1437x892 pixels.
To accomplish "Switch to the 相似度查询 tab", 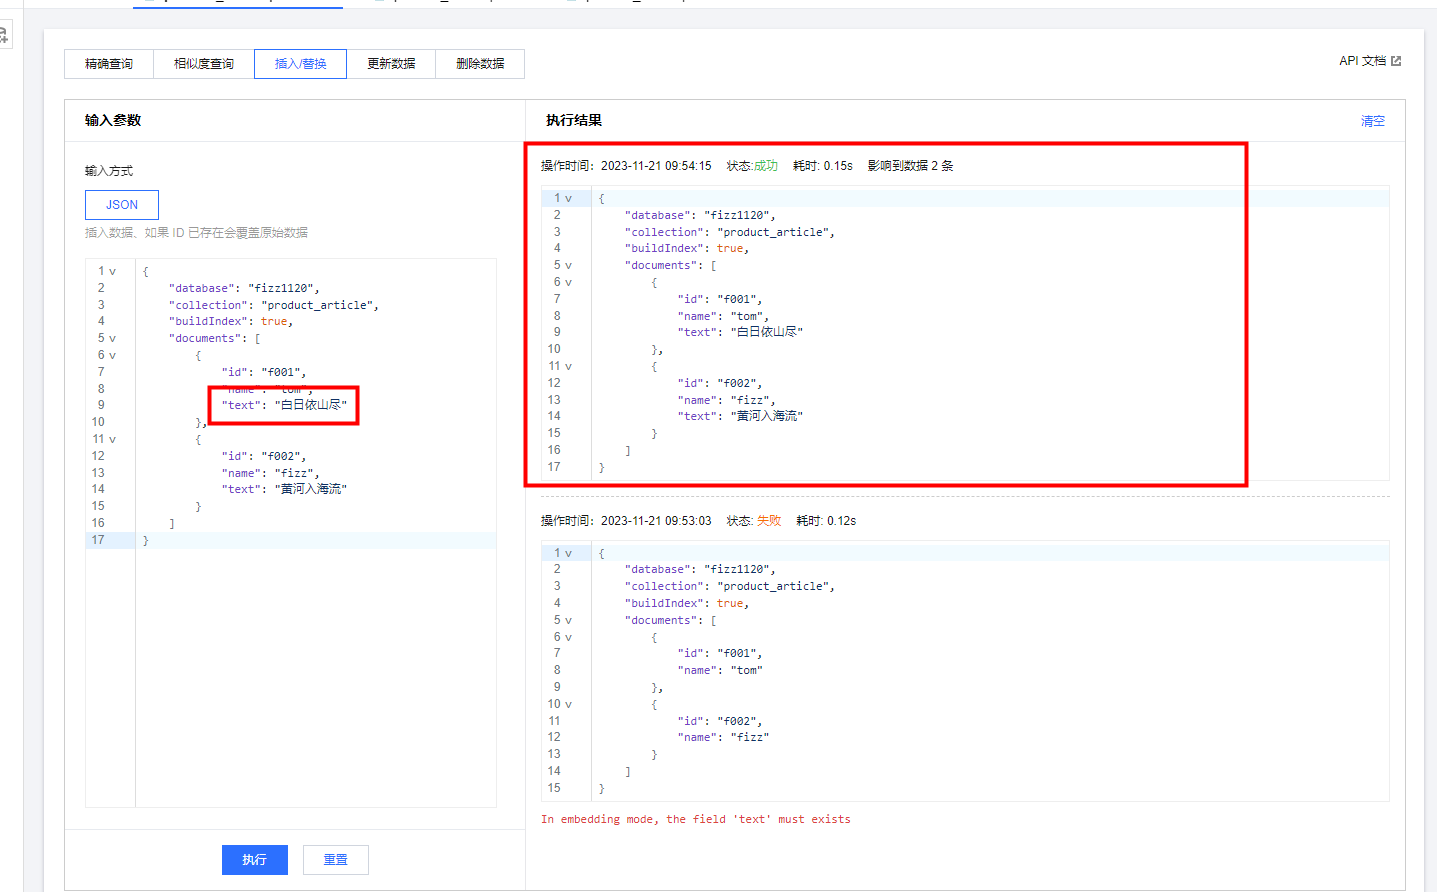I will point(204,64).
